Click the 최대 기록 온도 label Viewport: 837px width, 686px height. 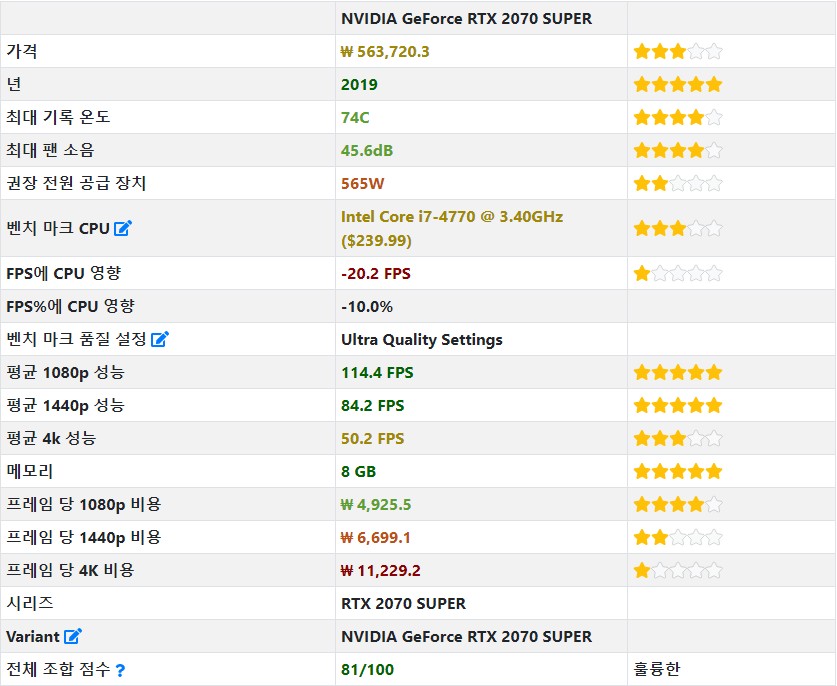click(x=58, y=117)
